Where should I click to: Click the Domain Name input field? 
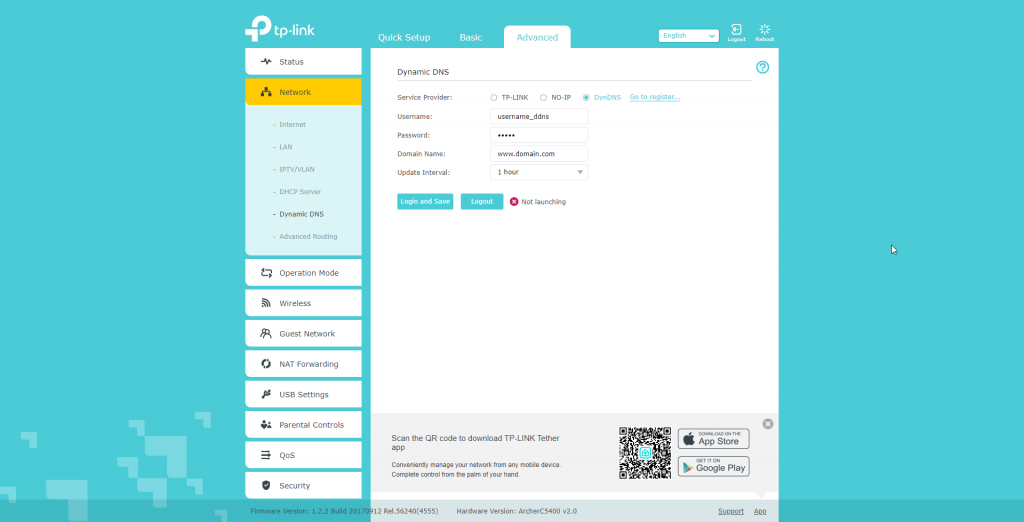point(539,154)
